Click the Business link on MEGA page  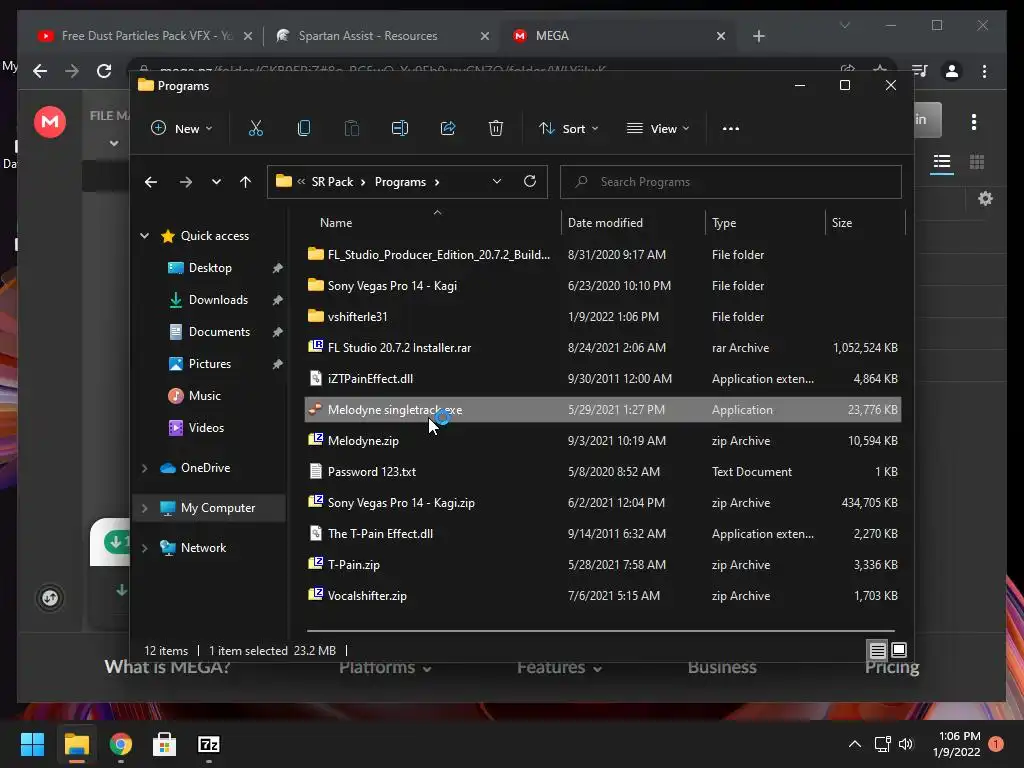[x=722, y=667]
